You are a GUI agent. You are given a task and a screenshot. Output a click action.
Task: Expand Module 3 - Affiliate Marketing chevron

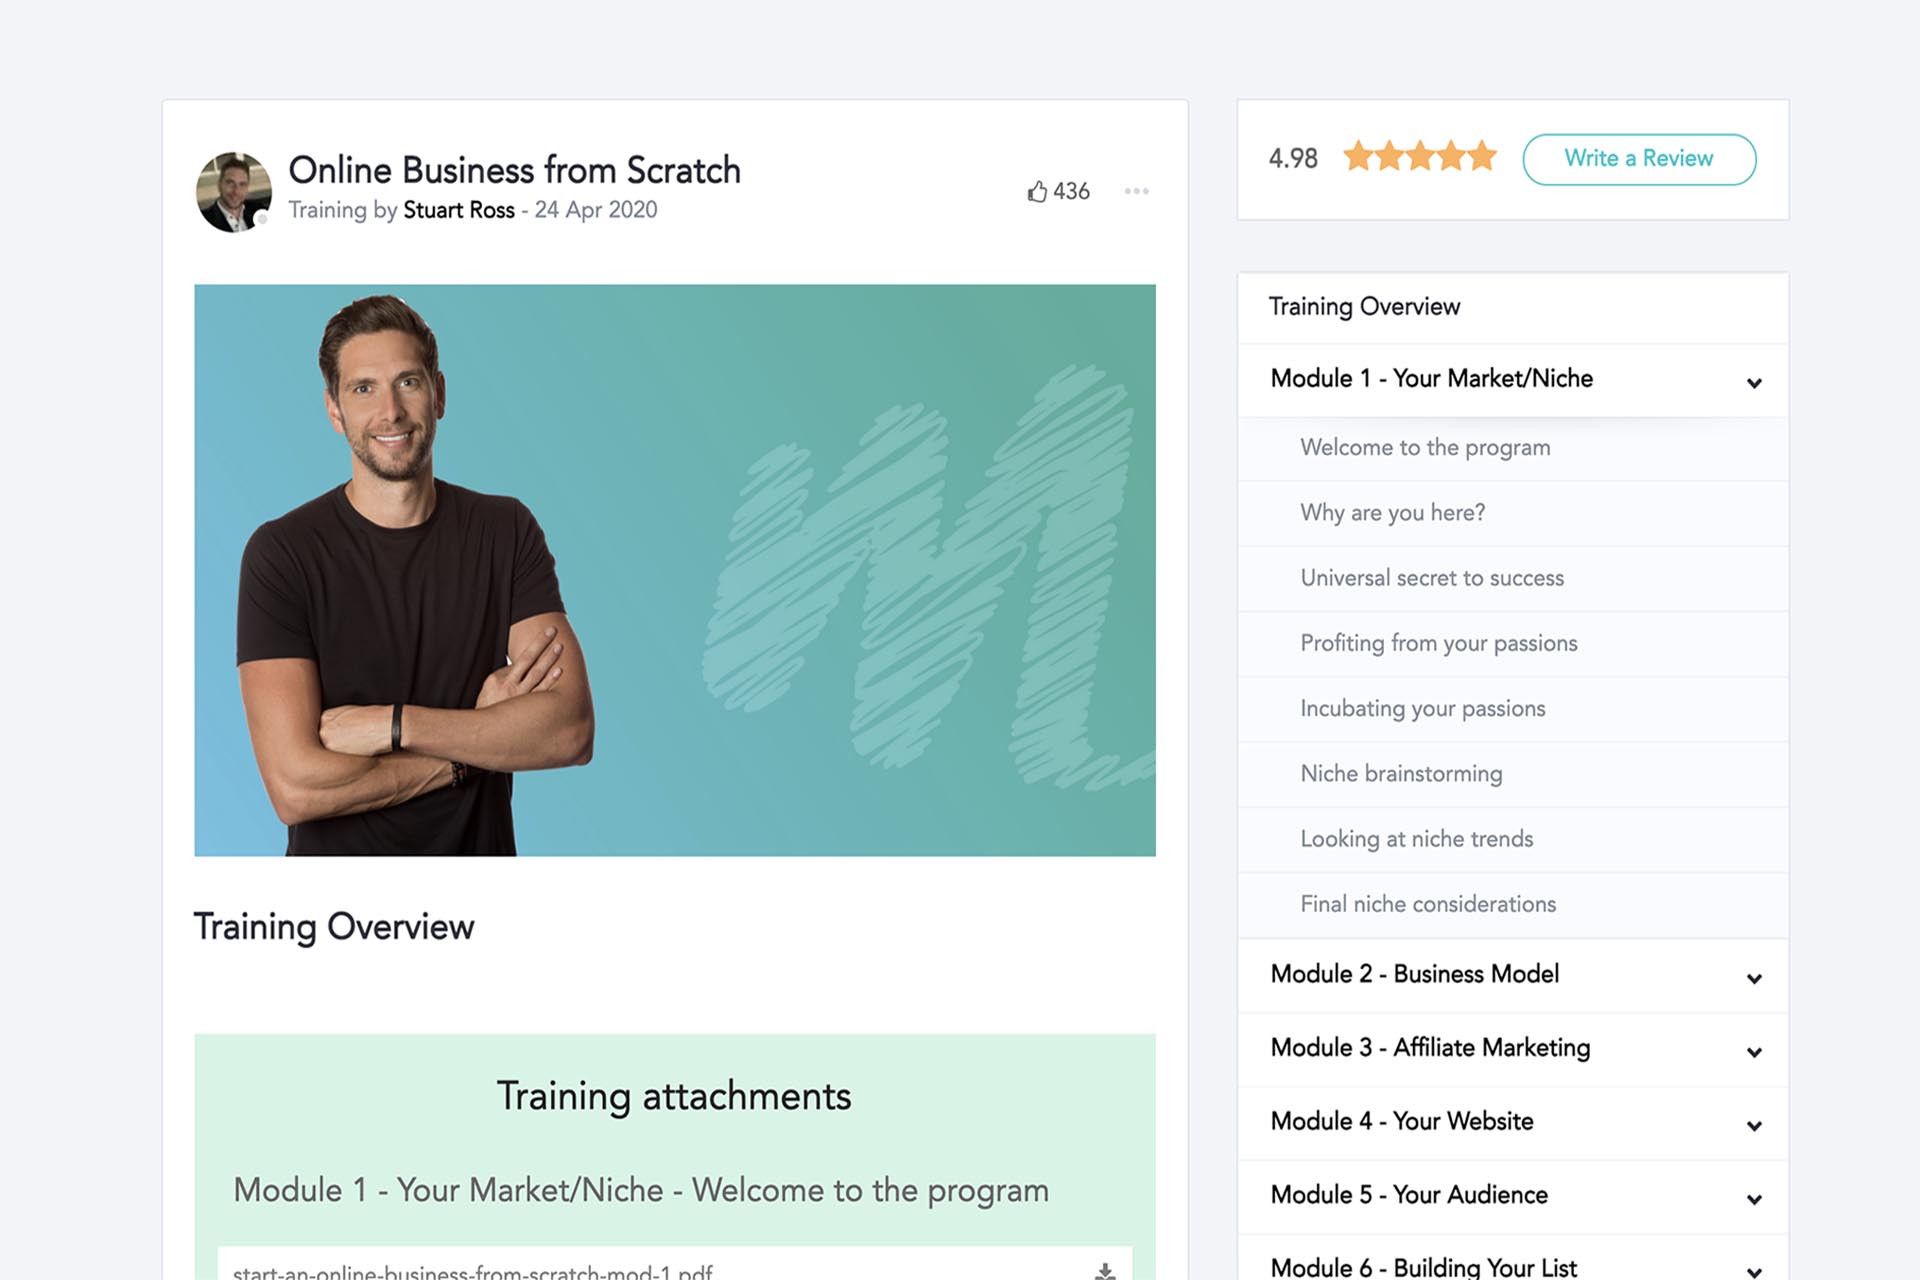(x=1754, y=1052)
